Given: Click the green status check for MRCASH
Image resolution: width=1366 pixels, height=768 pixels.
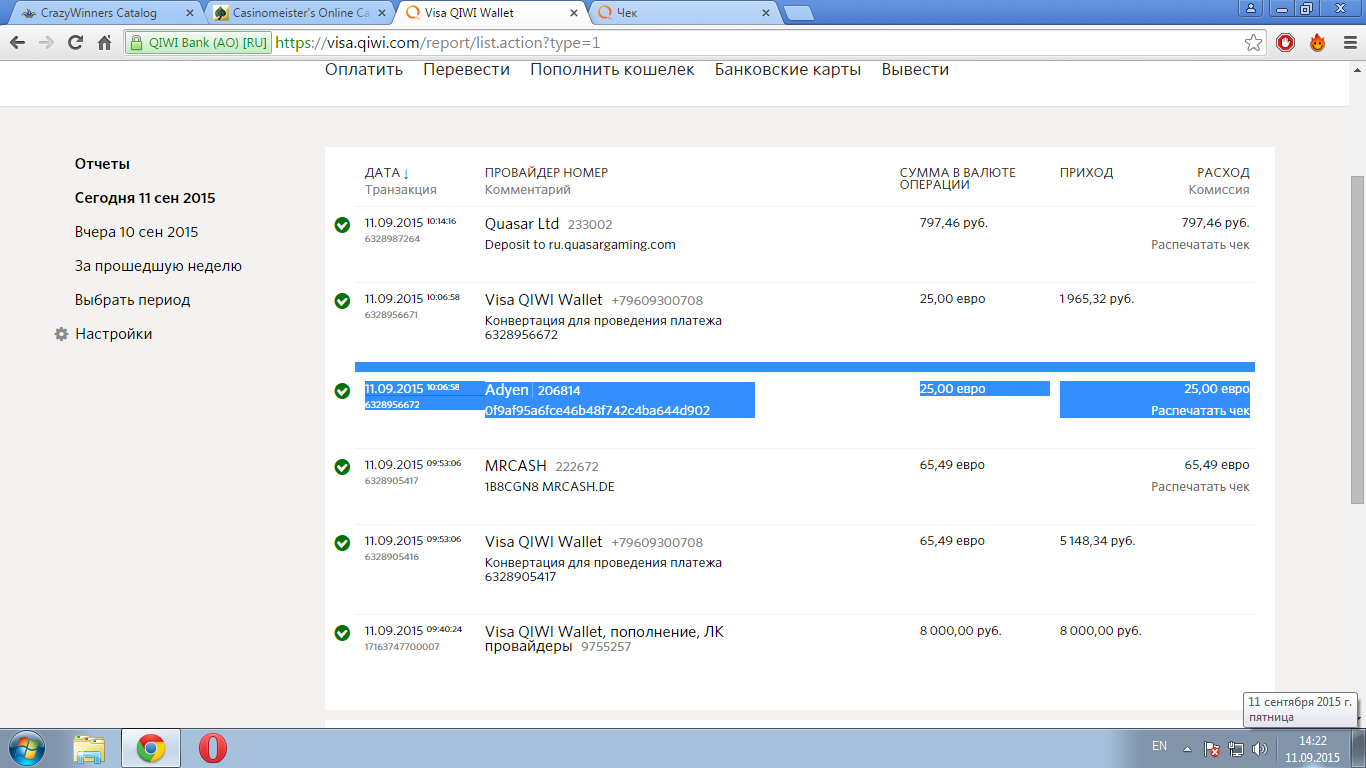Looking at the screenshot, I should 342,466.
